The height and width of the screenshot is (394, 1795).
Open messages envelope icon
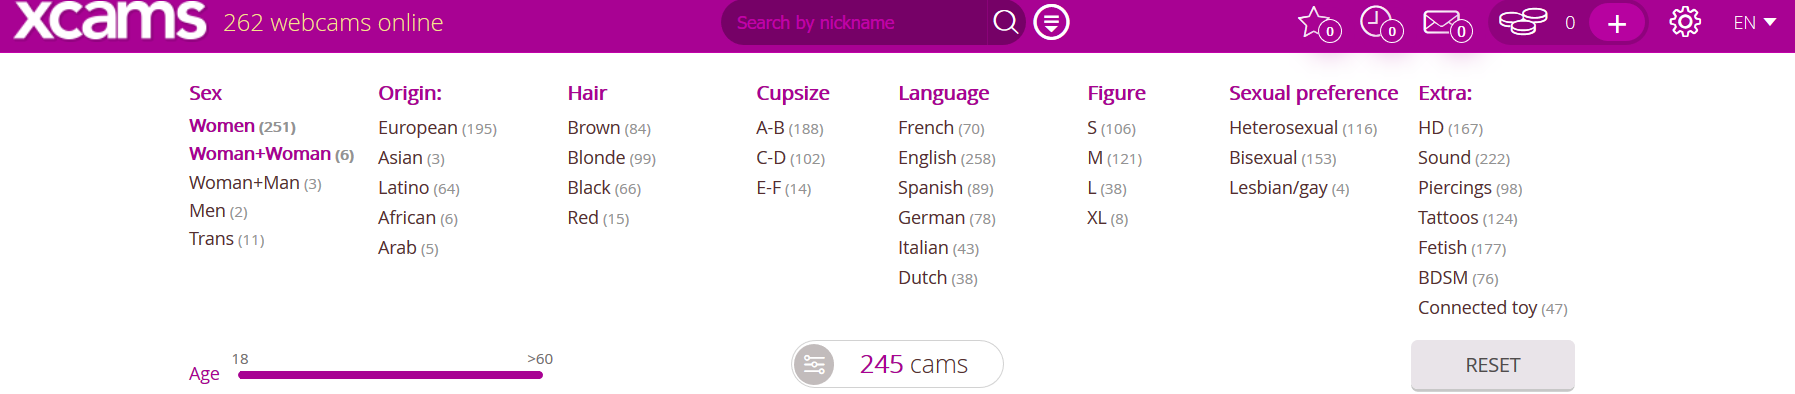[x=1447, y=23]
